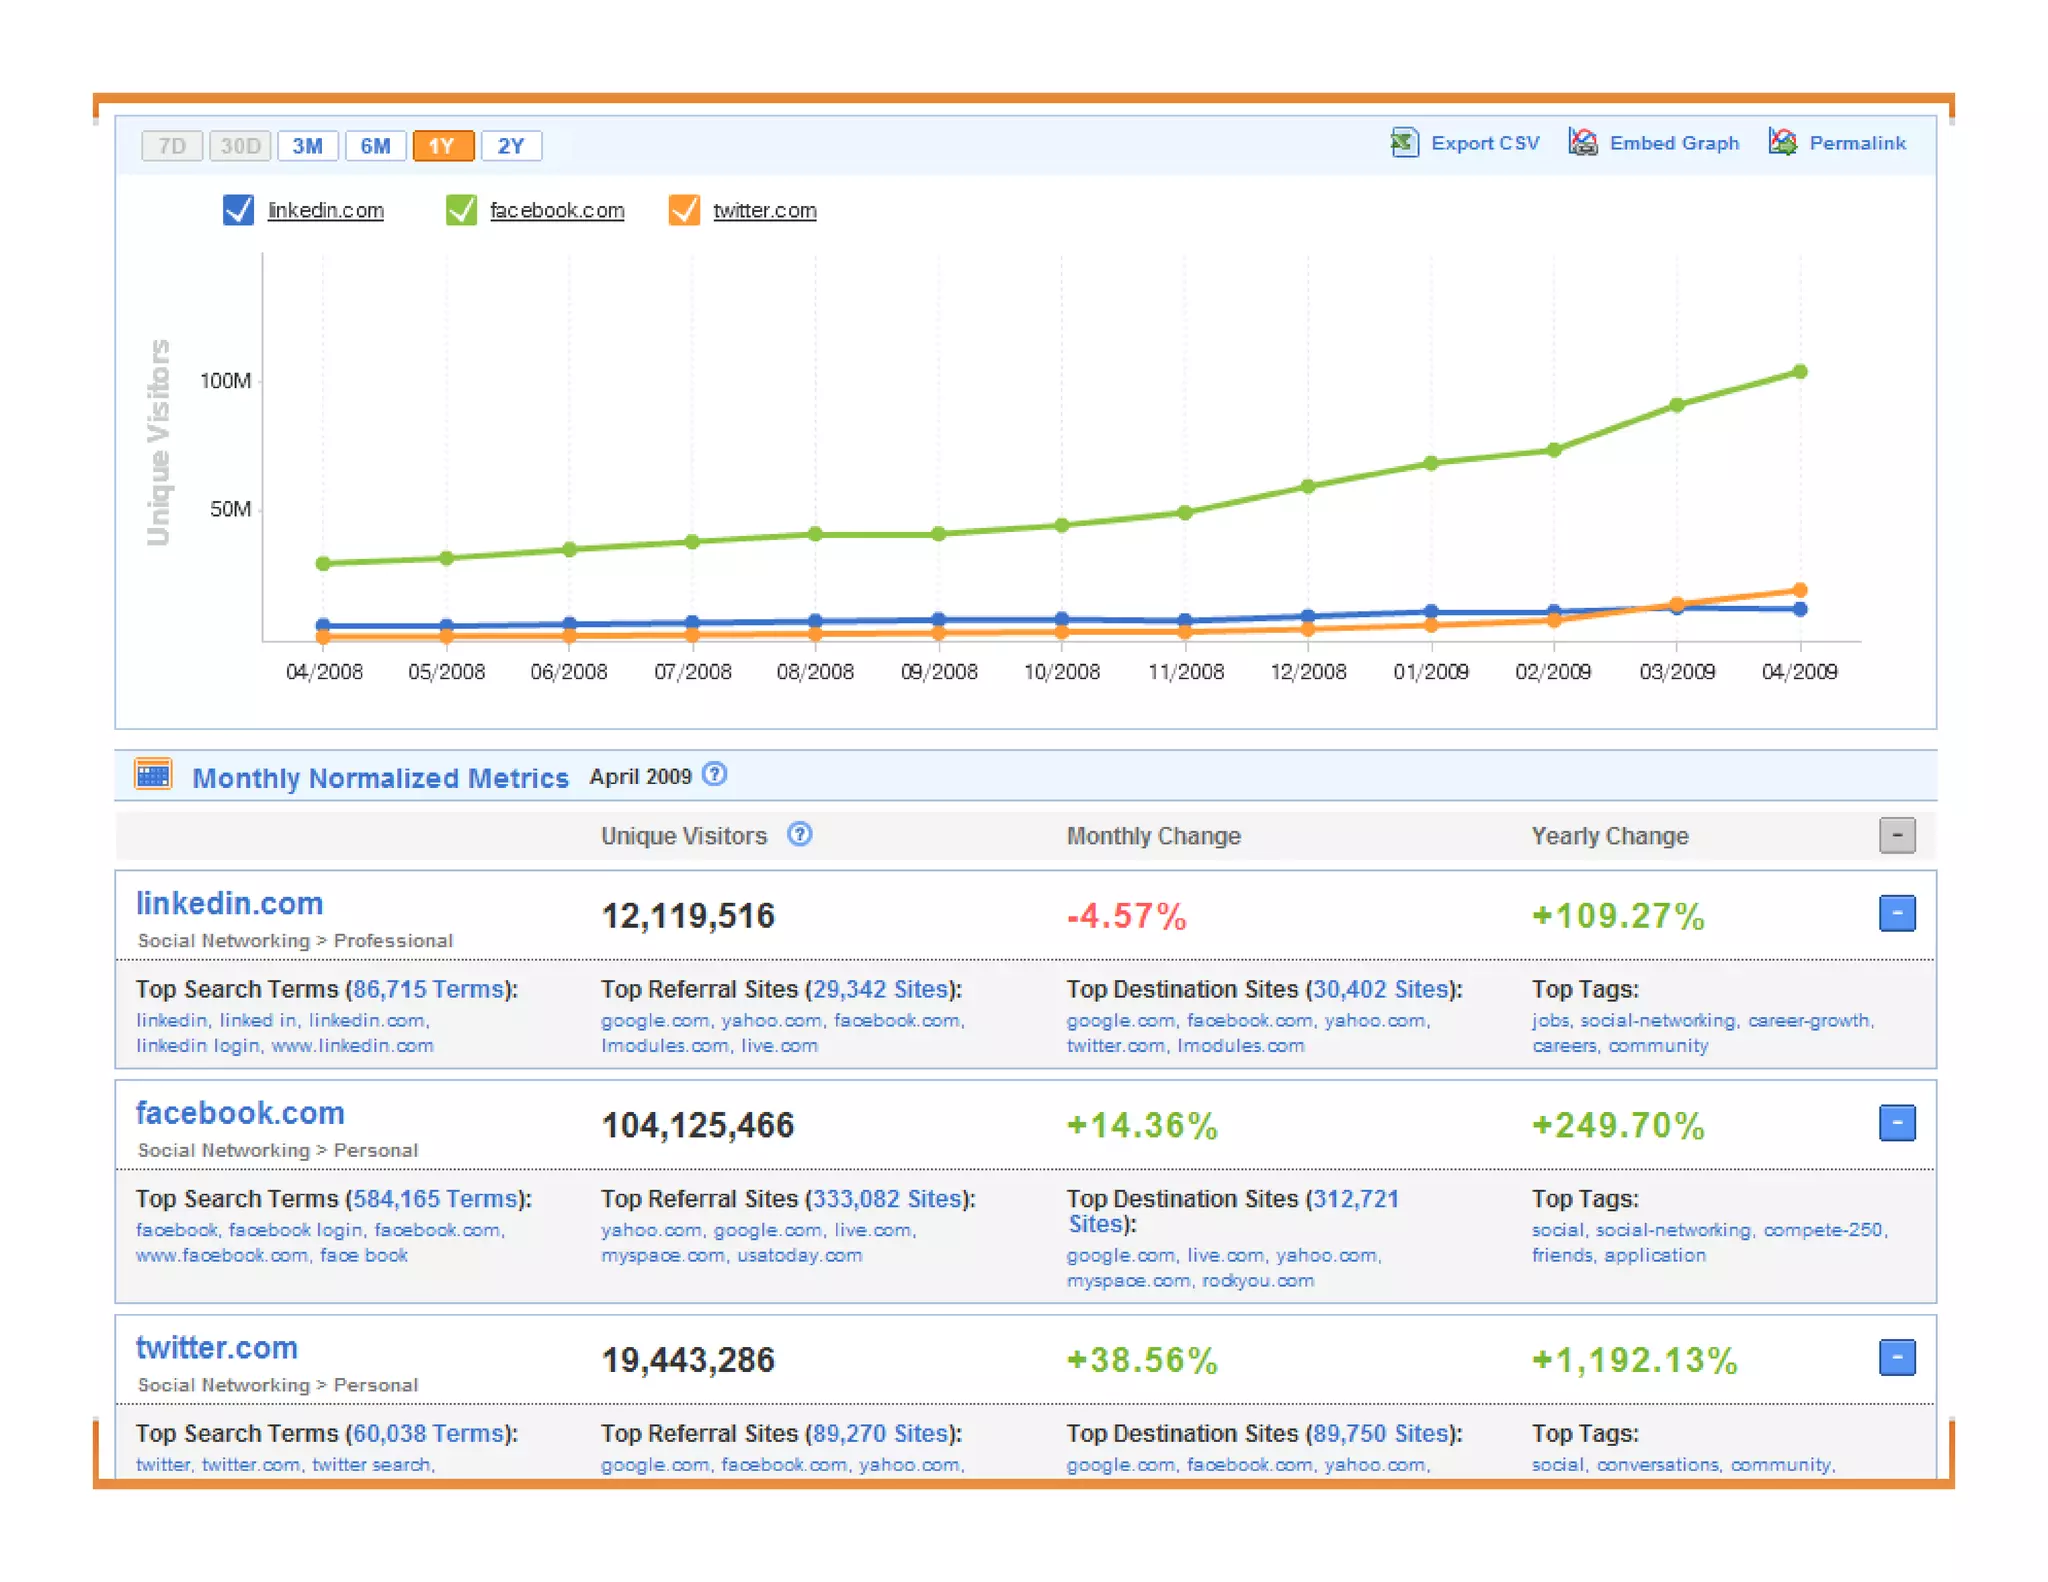Collapse all rows with gray header minus button

click(1896, 835)
